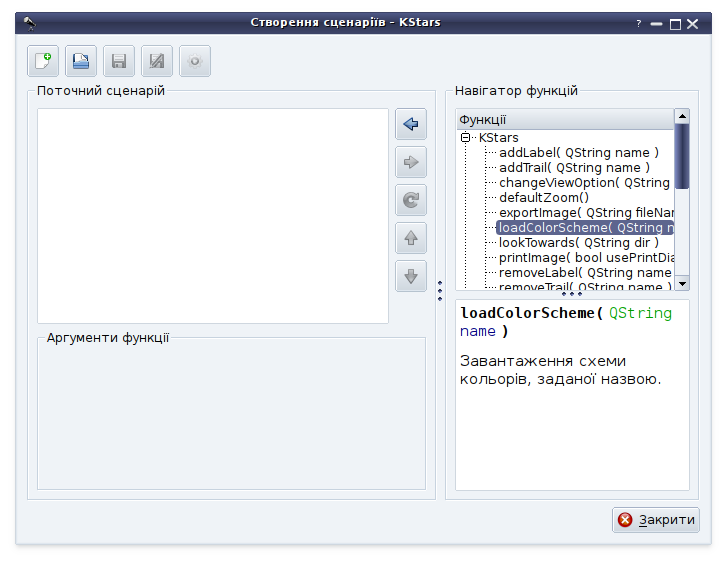
Task: Select exportImage function entry
Action: [586, 213]
